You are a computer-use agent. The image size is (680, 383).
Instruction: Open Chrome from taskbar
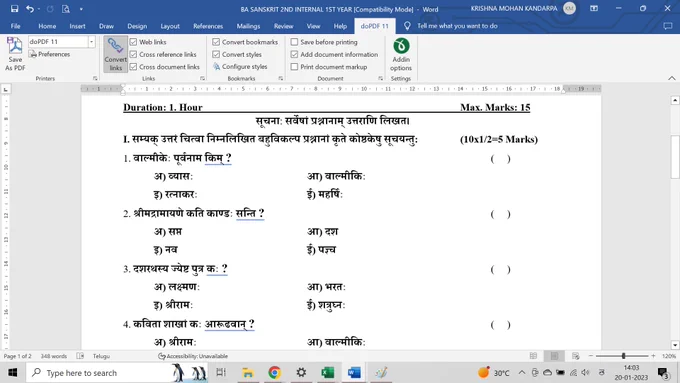(274, 373)
